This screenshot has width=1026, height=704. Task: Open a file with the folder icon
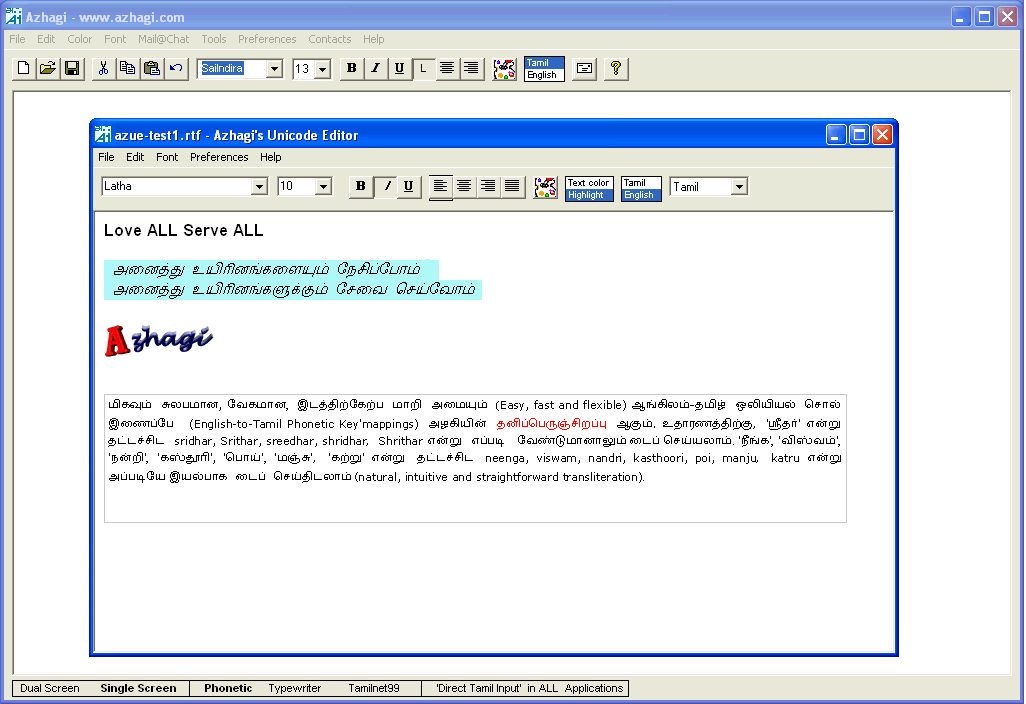click(48, 68)
